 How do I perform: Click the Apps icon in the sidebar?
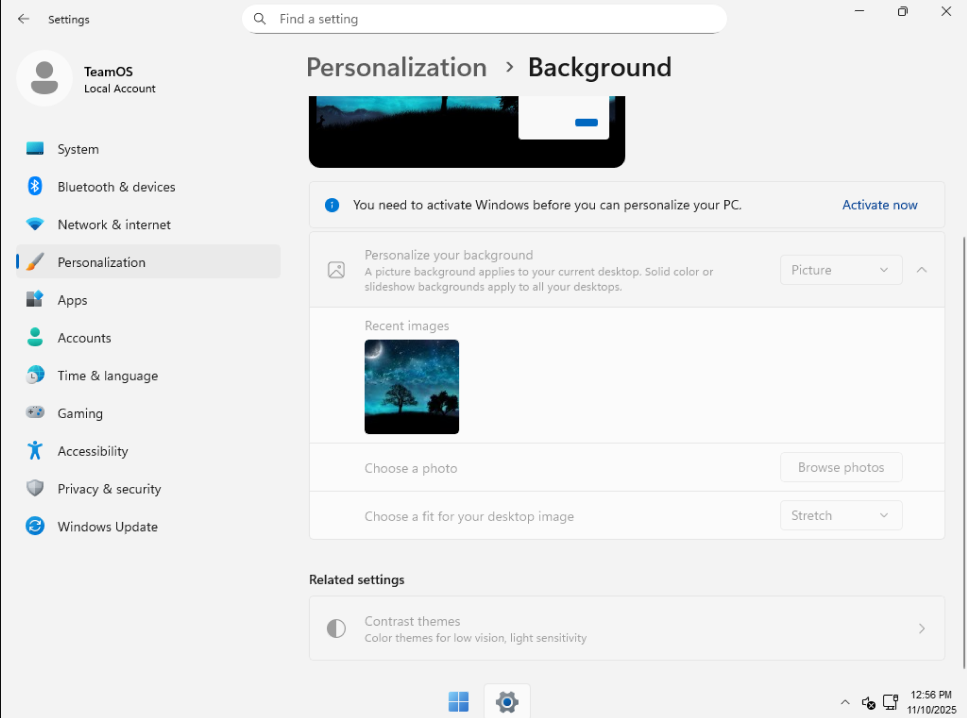(35, 300)
